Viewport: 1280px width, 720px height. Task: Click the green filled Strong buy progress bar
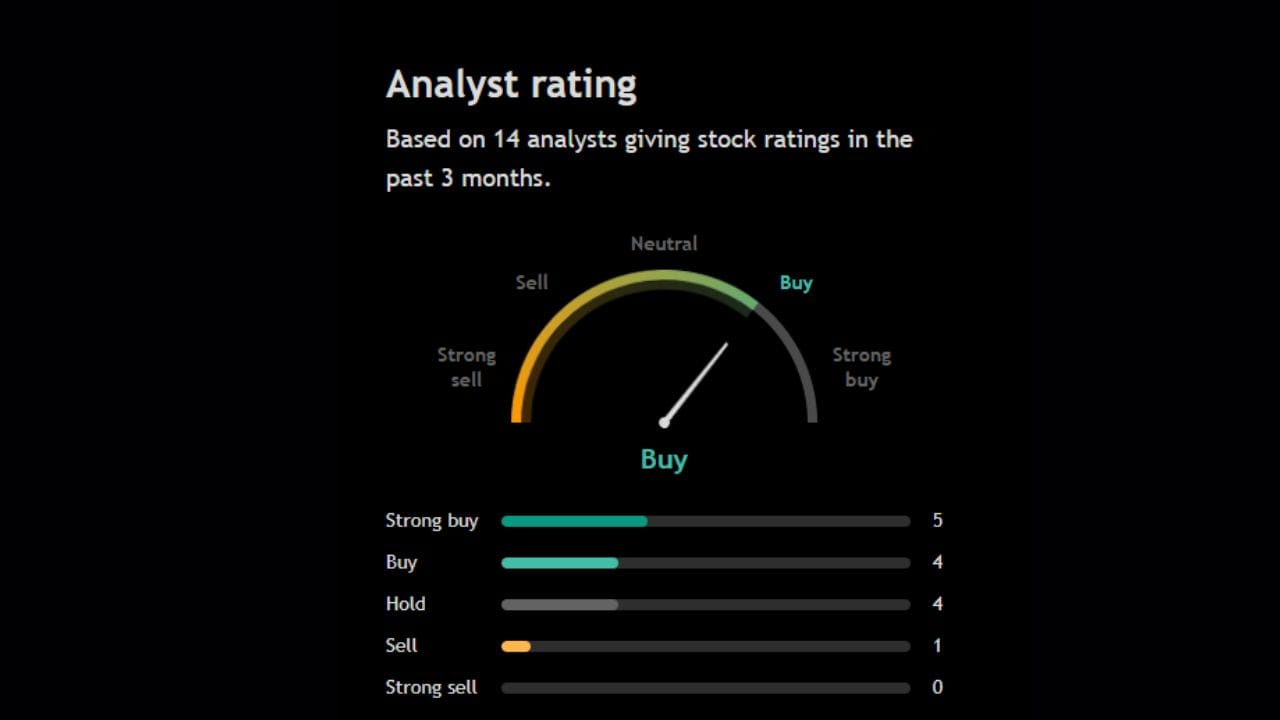click(574, 521)
